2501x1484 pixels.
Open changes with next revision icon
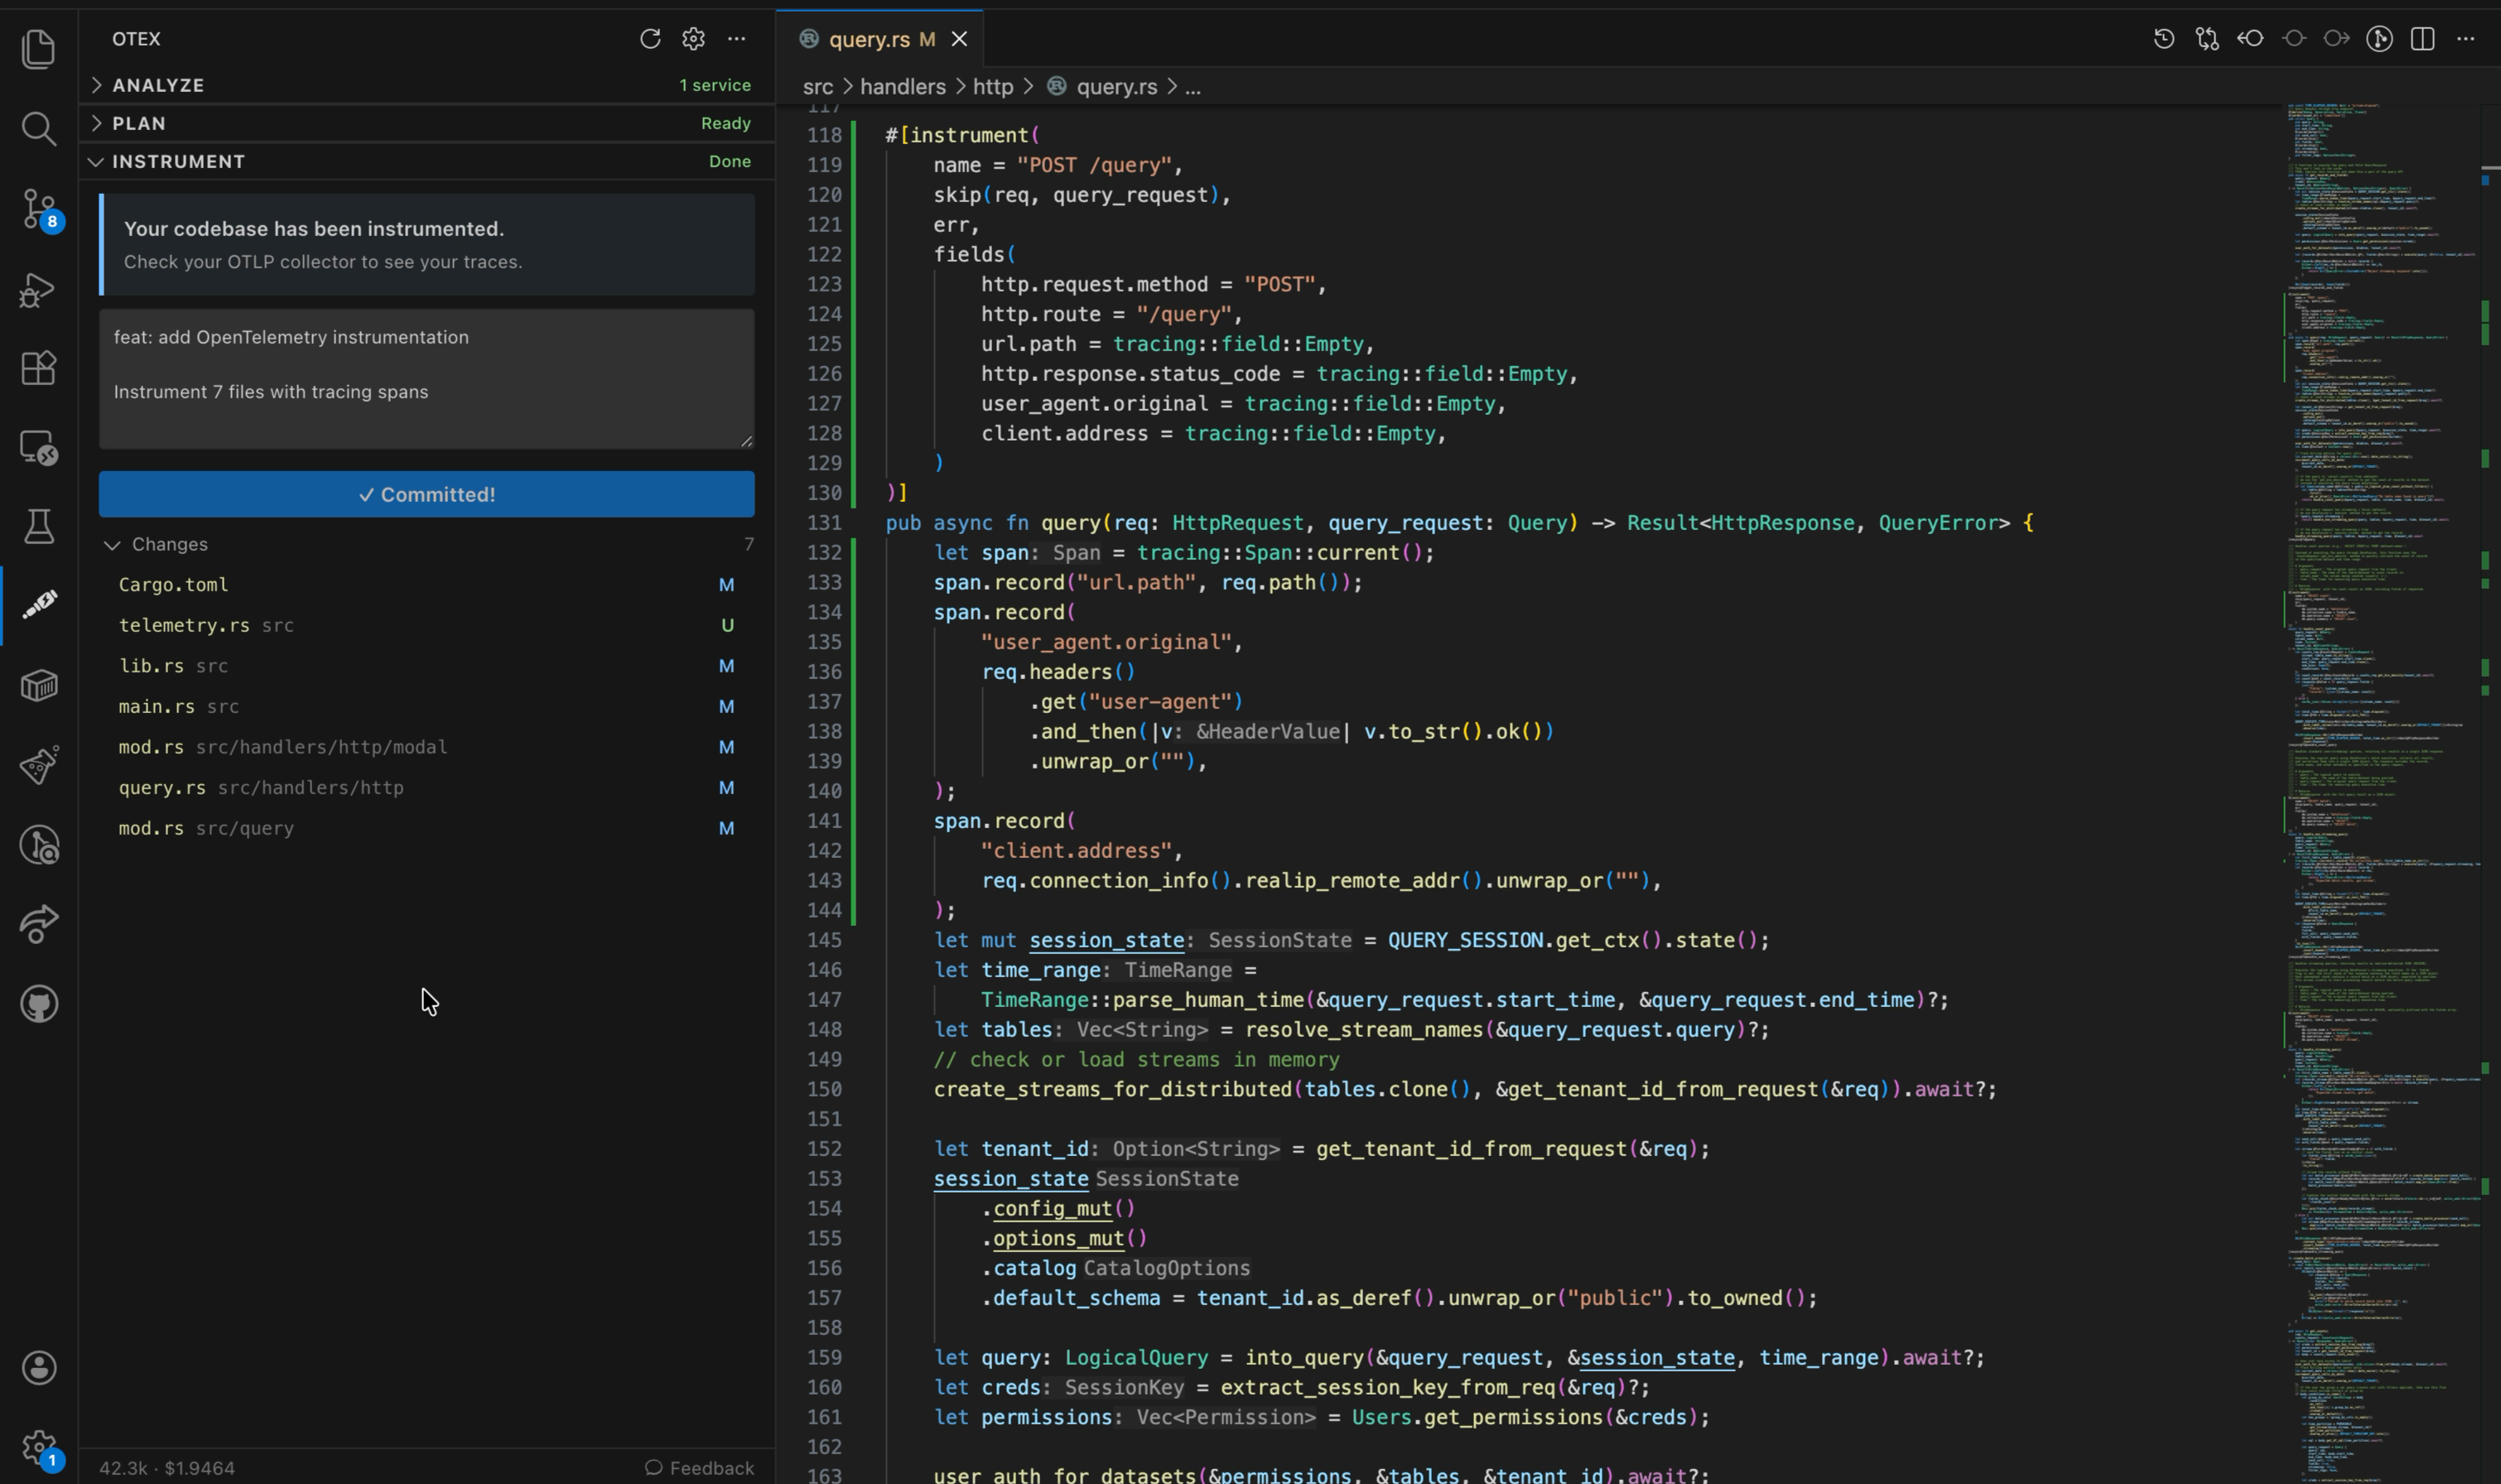click(2337, 39)
